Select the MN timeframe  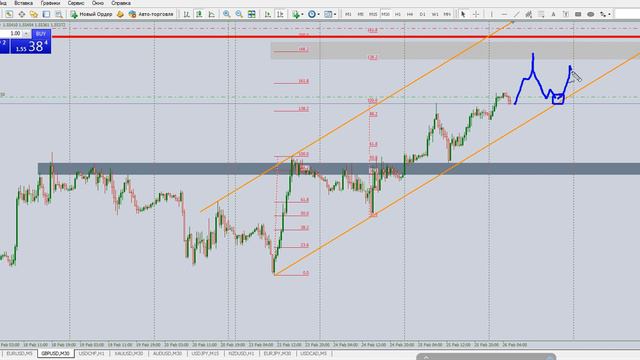tap(447, 14)
